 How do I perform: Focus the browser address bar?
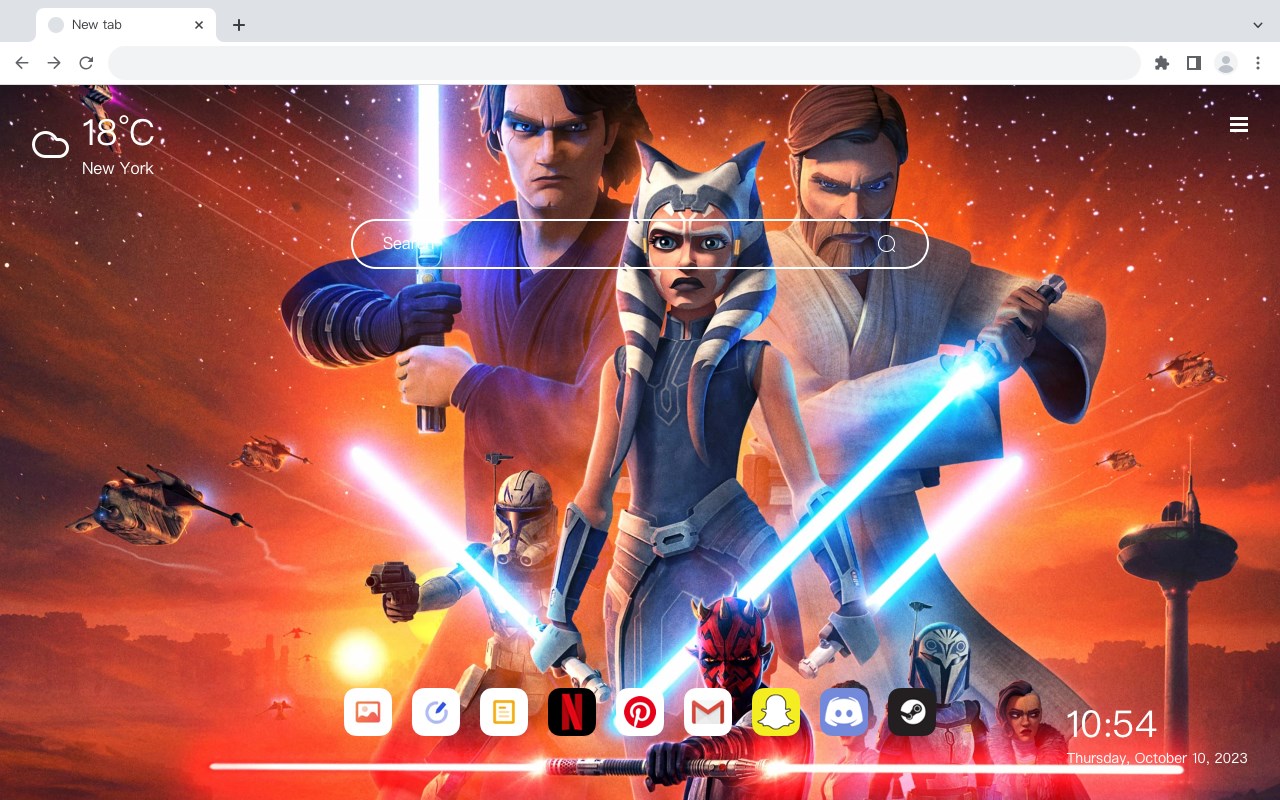click(624, 63)
